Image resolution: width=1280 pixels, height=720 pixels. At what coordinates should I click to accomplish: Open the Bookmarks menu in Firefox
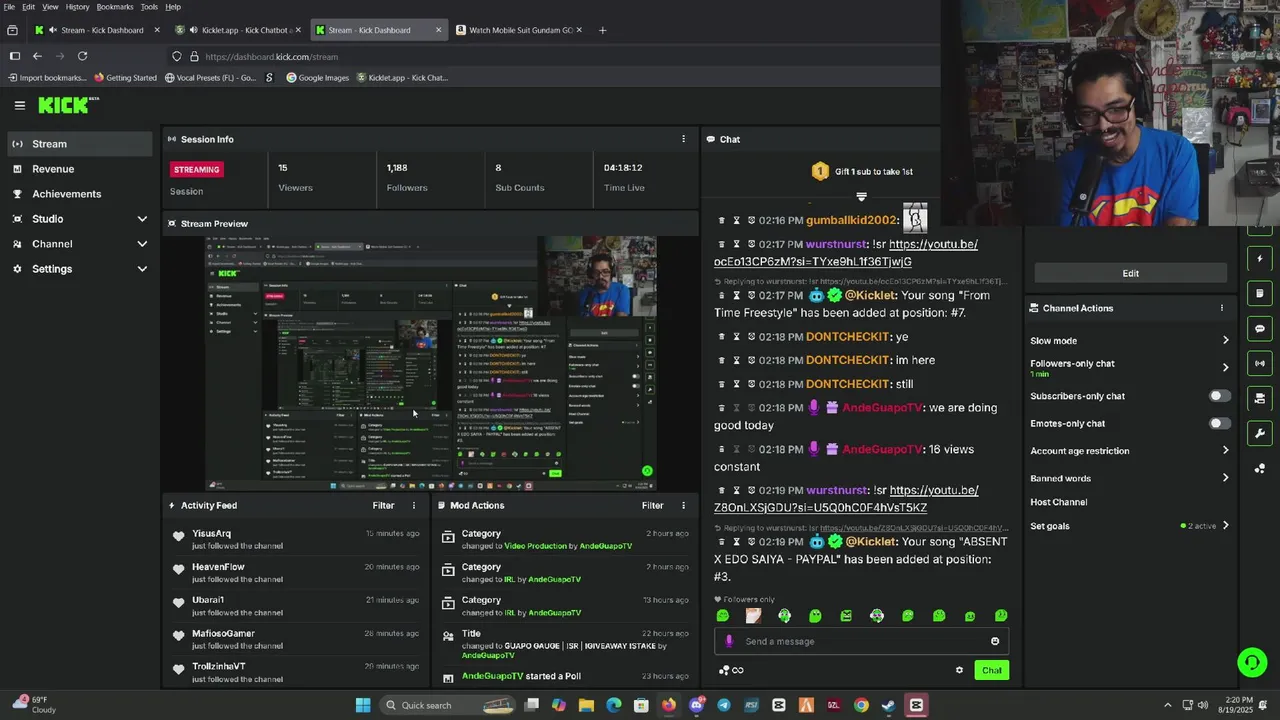pos(115,7)
